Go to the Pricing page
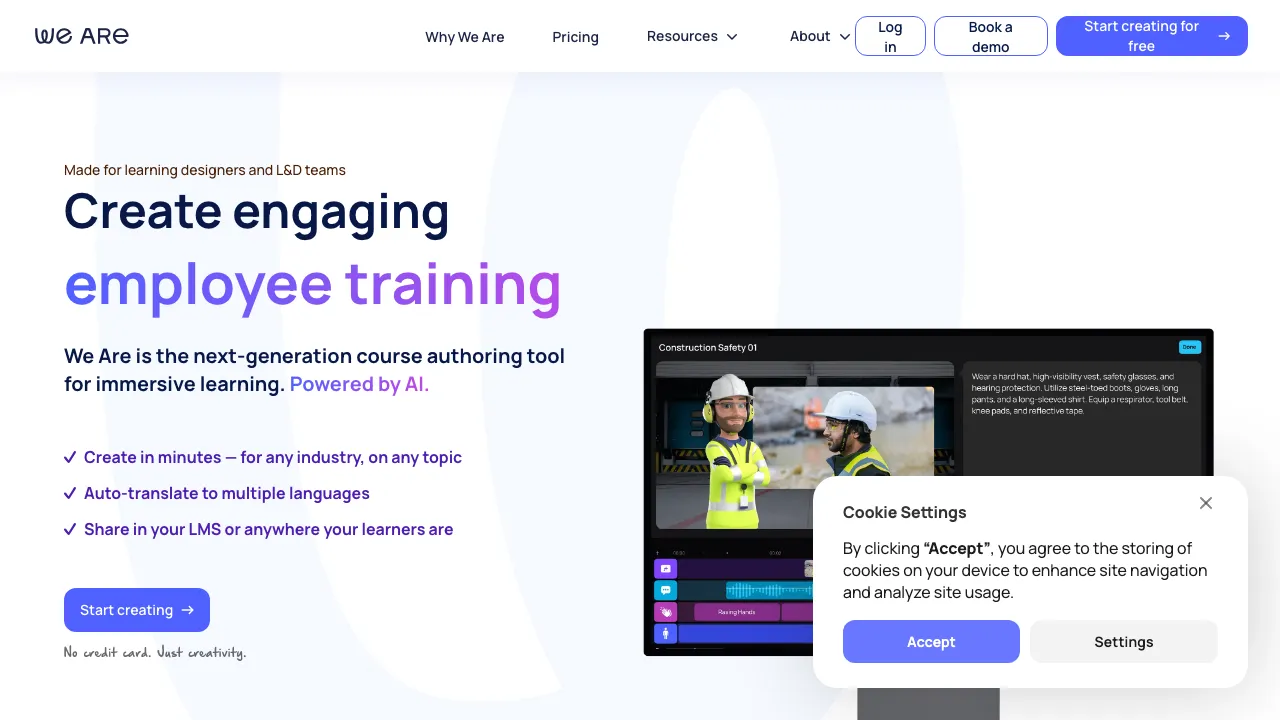 click(575, 37)
